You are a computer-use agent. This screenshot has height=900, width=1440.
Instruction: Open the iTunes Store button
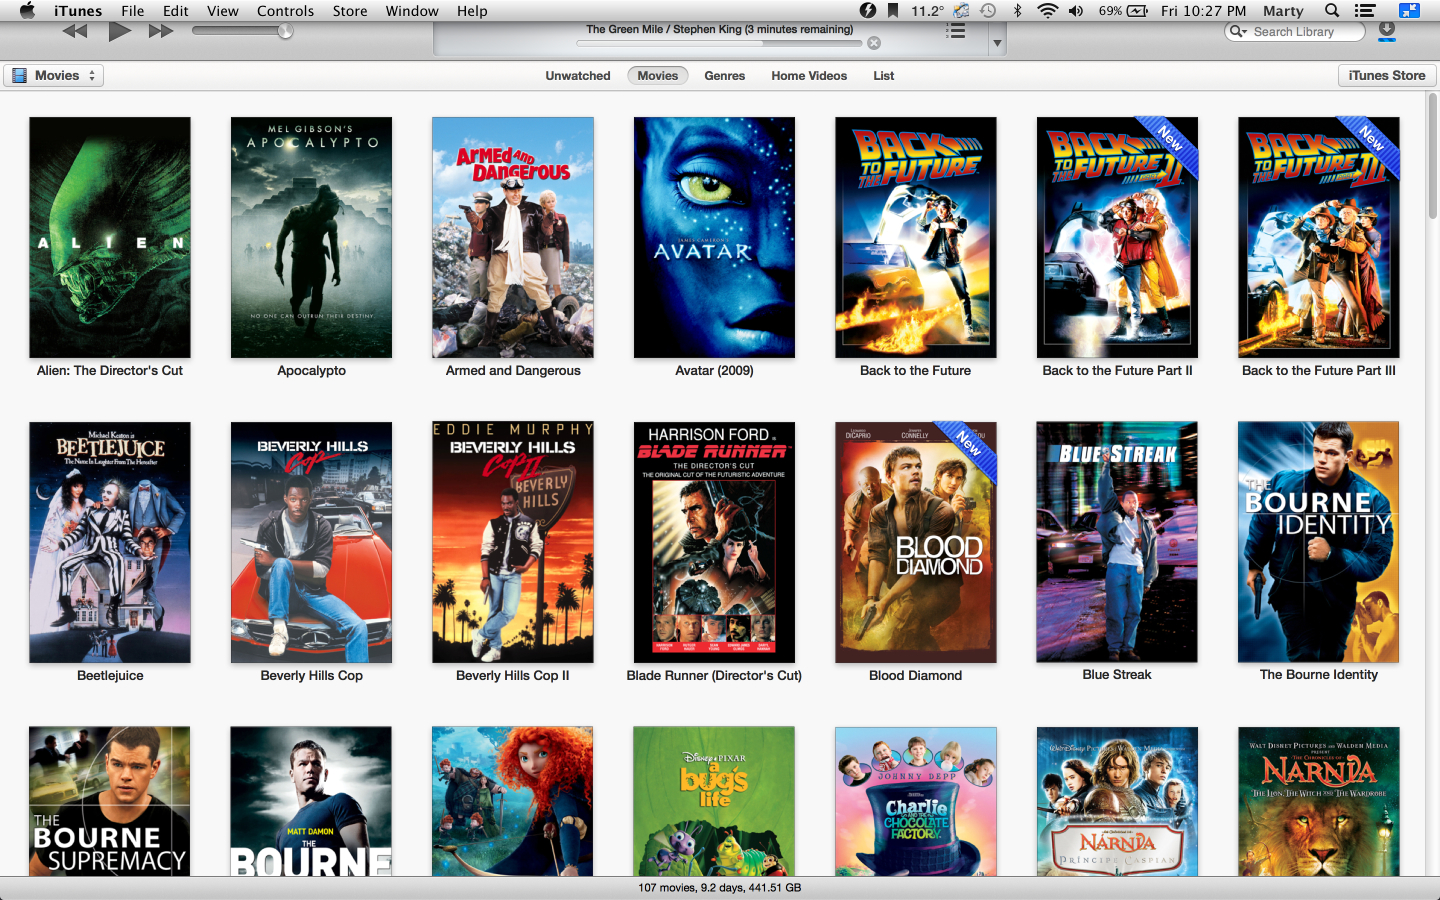(x=1387, y=75)
